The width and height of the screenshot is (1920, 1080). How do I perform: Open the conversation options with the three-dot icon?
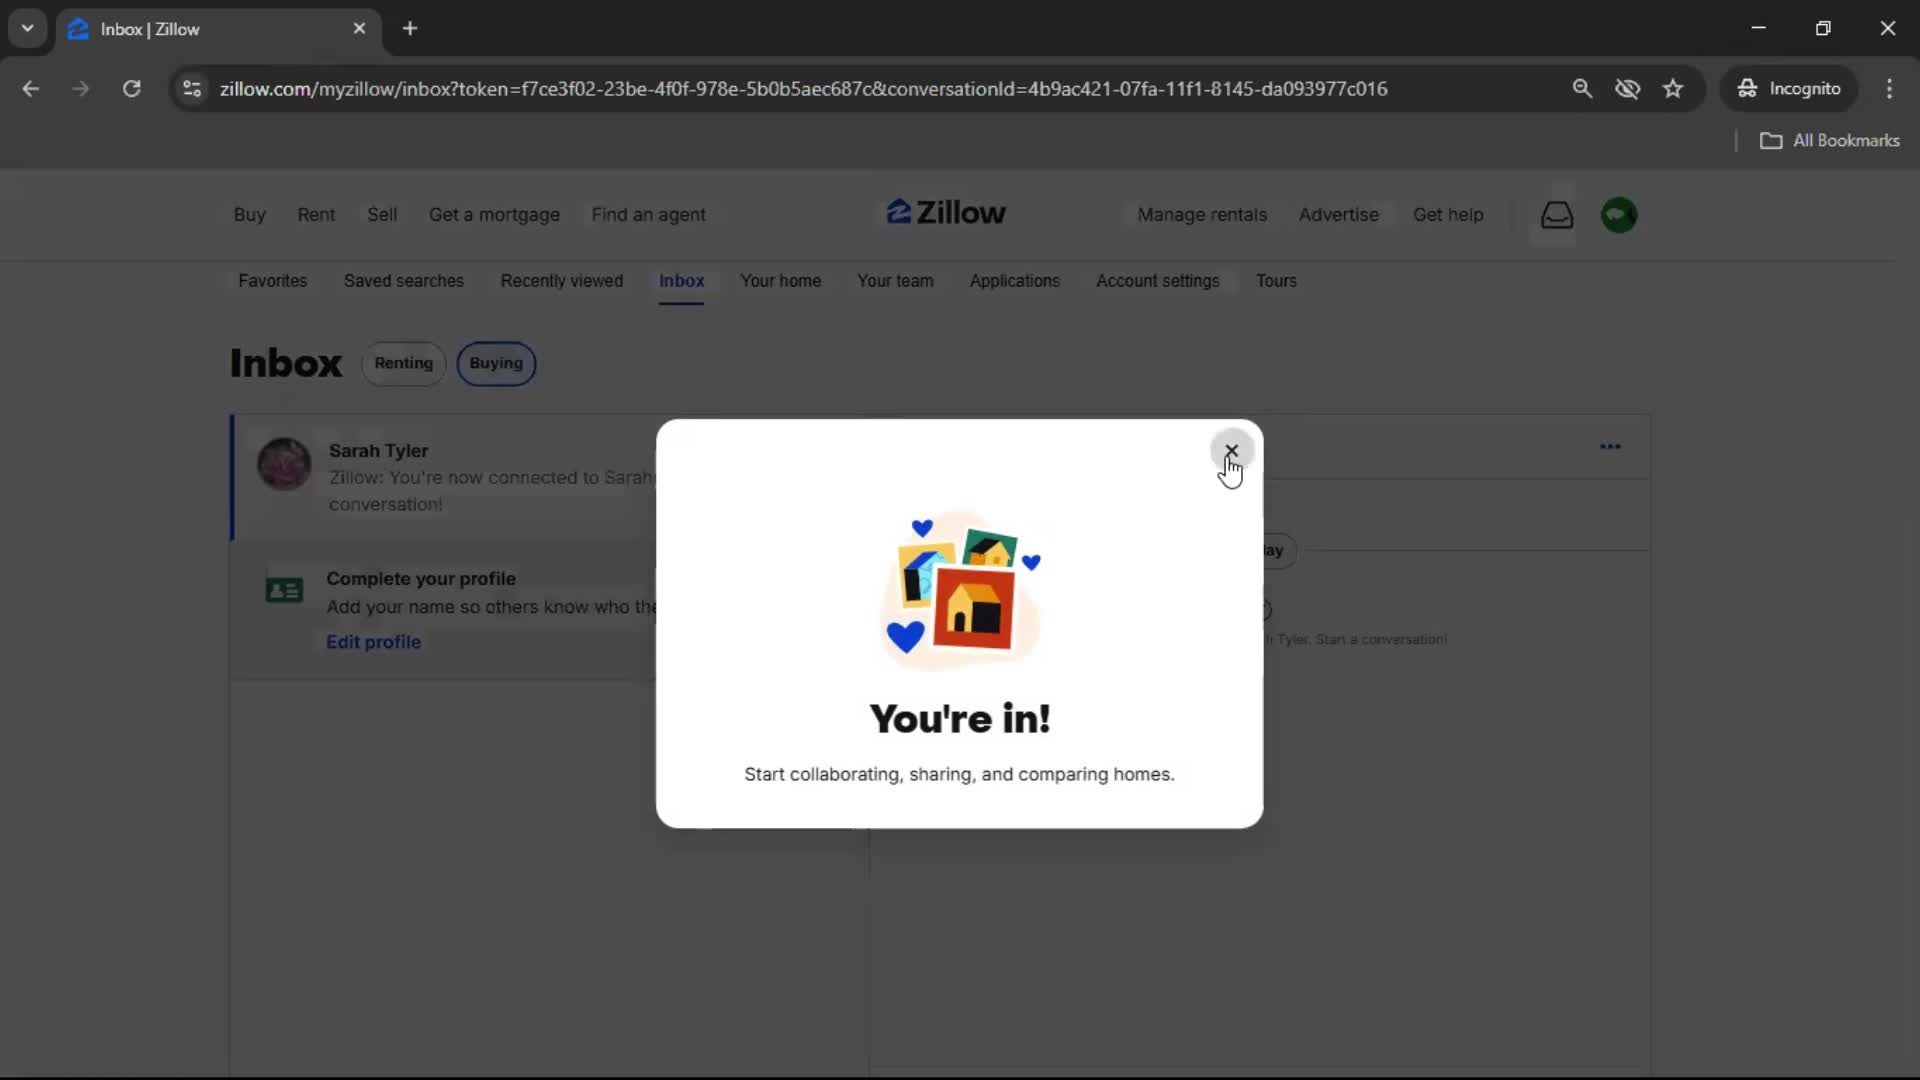(x=1610, y=447)
